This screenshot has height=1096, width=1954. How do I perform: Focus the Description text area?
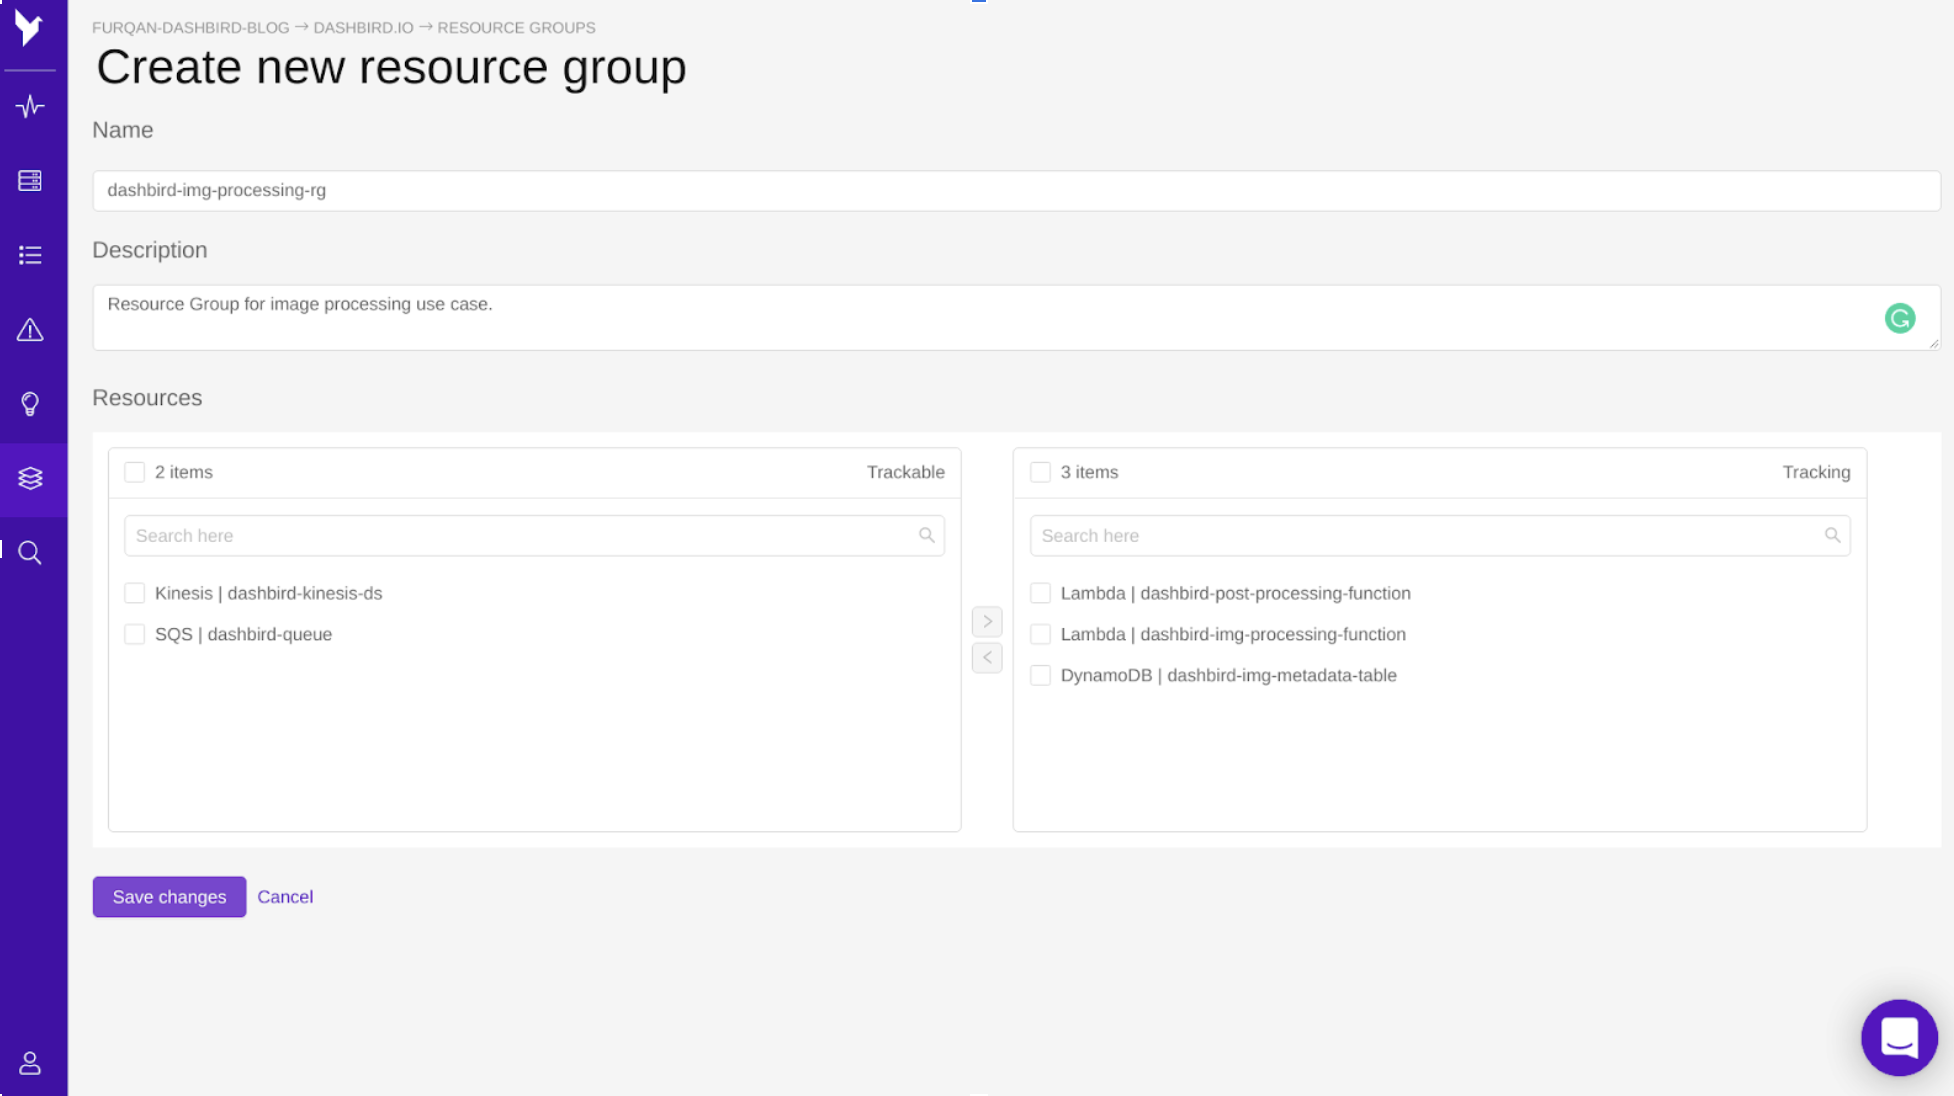click(x=1016, y=318)
